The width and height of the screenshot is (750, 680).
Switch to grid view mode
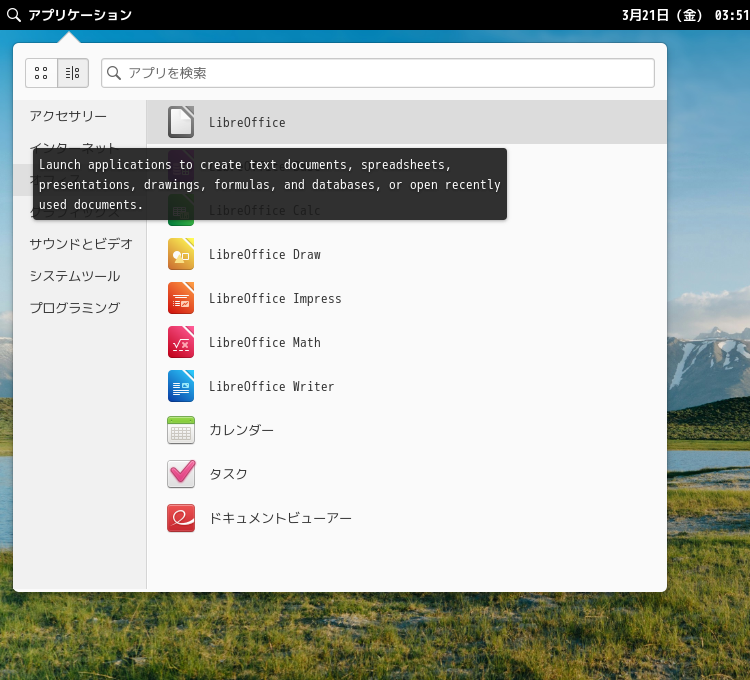click(x=41, y=73)
